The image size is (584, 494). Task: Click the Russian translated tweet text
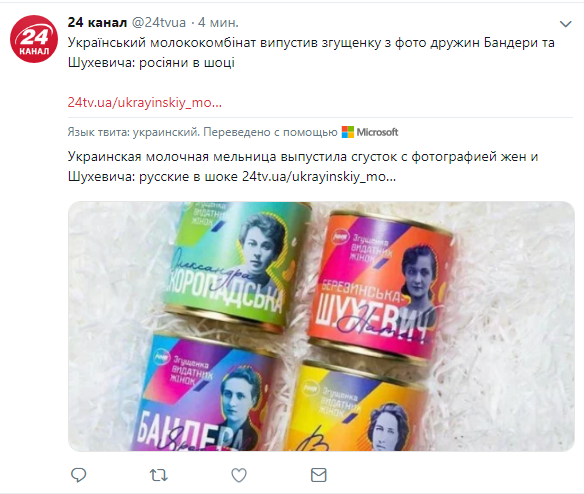[x=303, y=166]
